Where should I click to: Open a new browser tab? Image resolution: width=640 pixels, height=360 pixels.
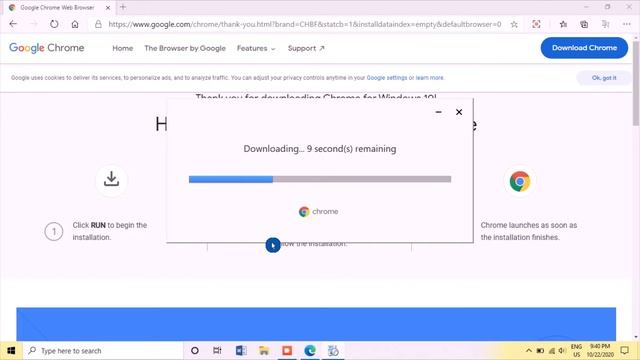[123, 7]
